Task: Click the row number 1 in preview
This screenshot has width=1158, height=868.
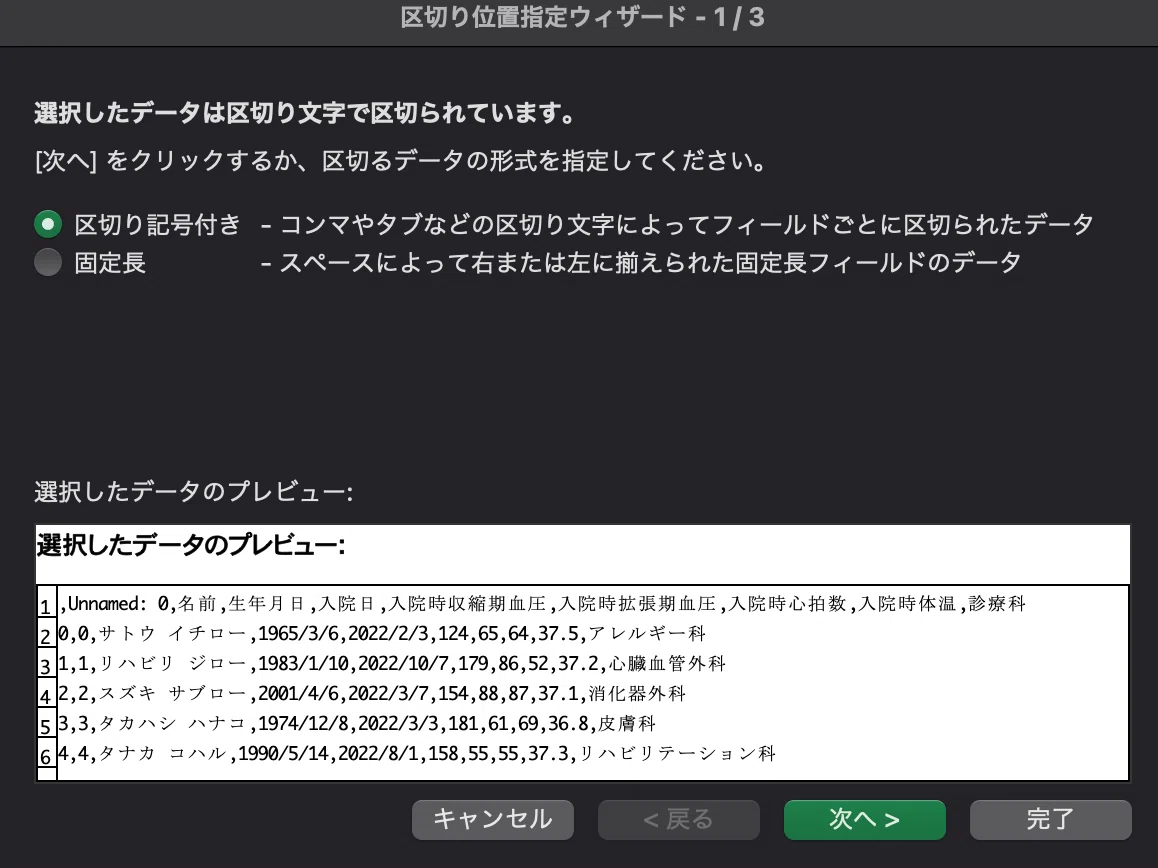Action: (x=46, y=606)
